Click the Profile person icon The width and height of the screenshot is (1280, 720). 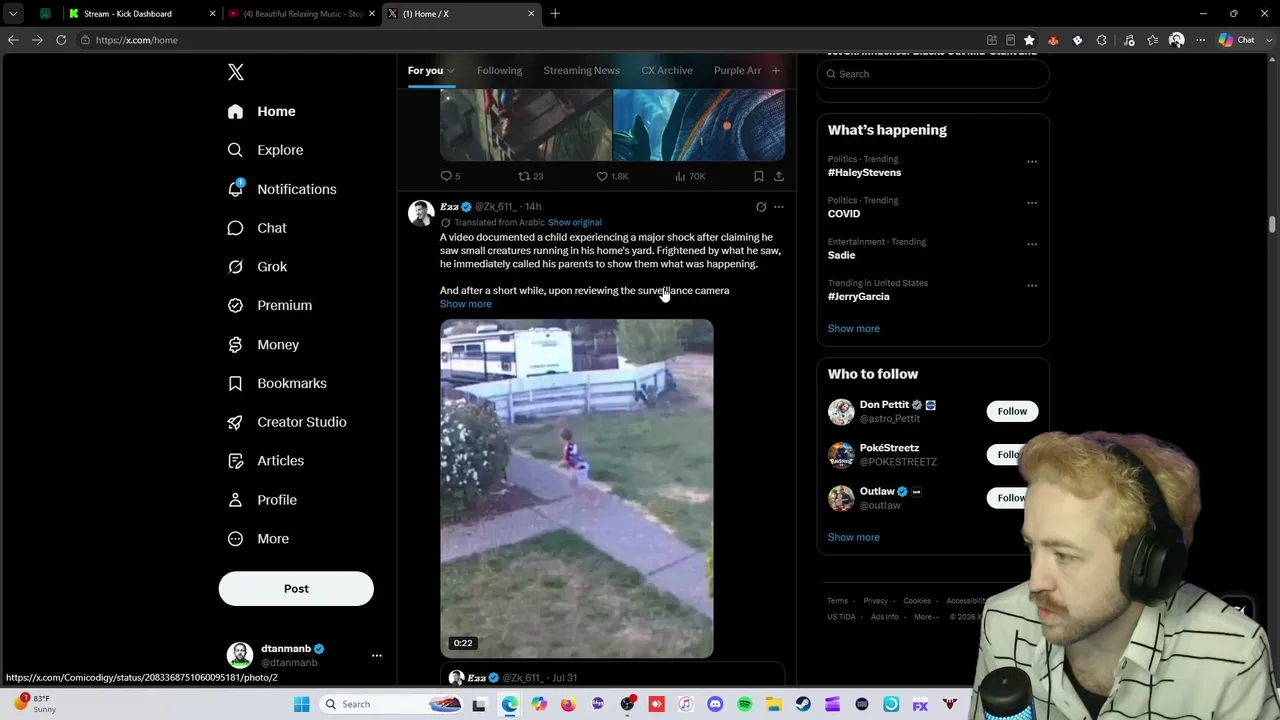pos(236,500)
